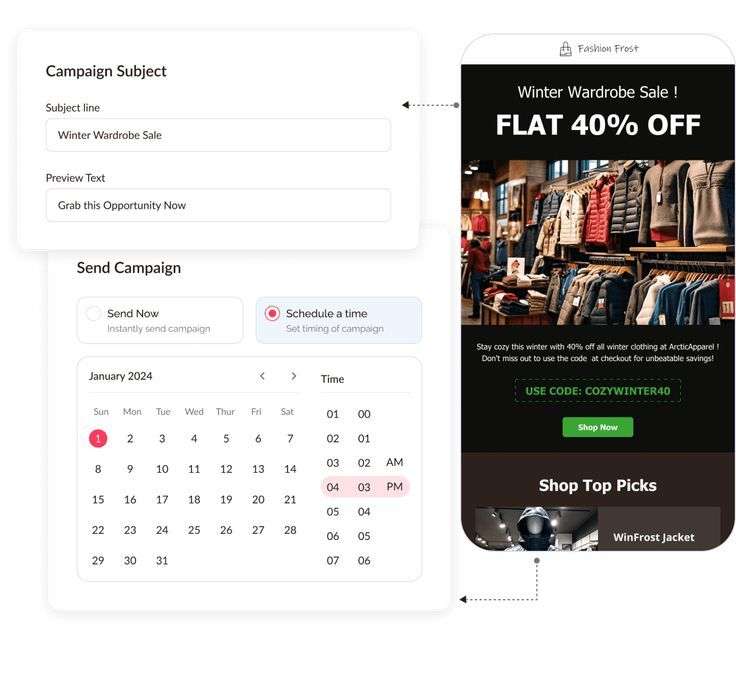Select January 17 on the calendar

pyautogui.click(x=162, y=499)
